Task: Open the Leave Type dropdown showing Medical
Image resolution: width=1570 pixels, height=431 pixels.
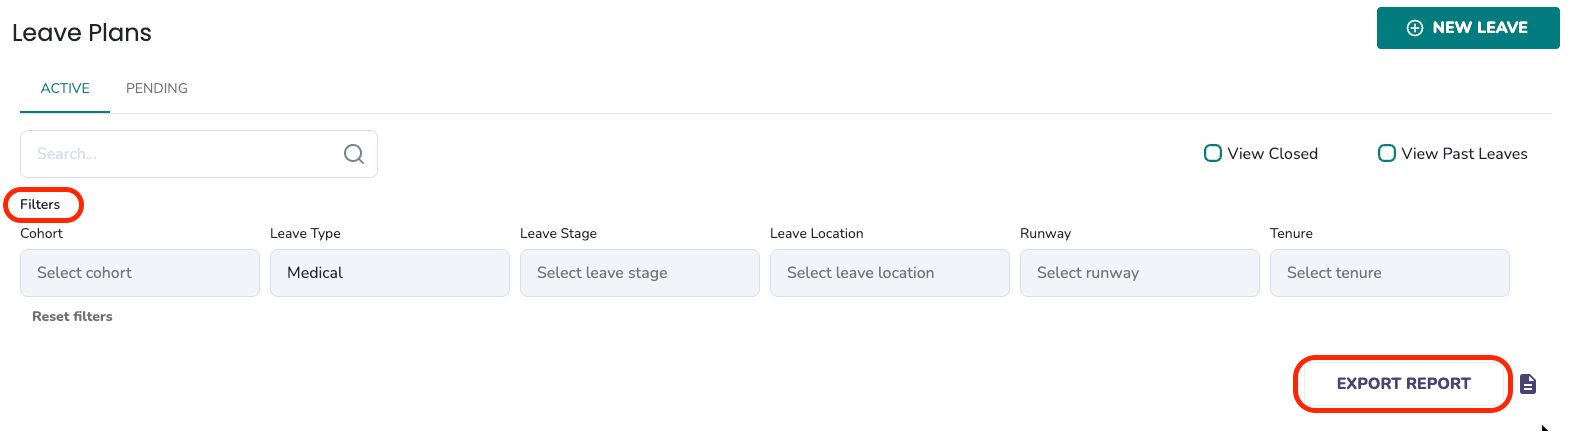Action: pos(390,273)
